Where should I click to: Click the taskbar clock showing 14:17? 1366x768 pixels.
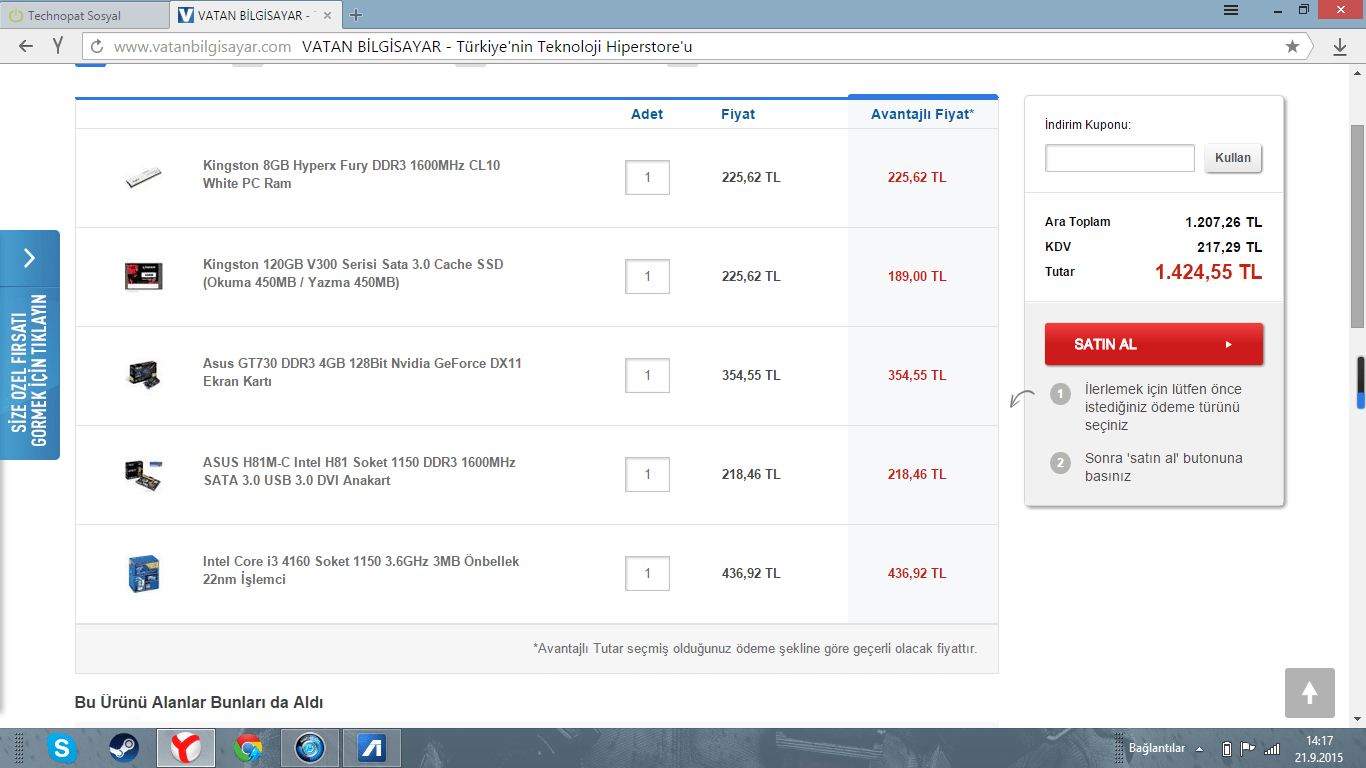pos(1319,741)
